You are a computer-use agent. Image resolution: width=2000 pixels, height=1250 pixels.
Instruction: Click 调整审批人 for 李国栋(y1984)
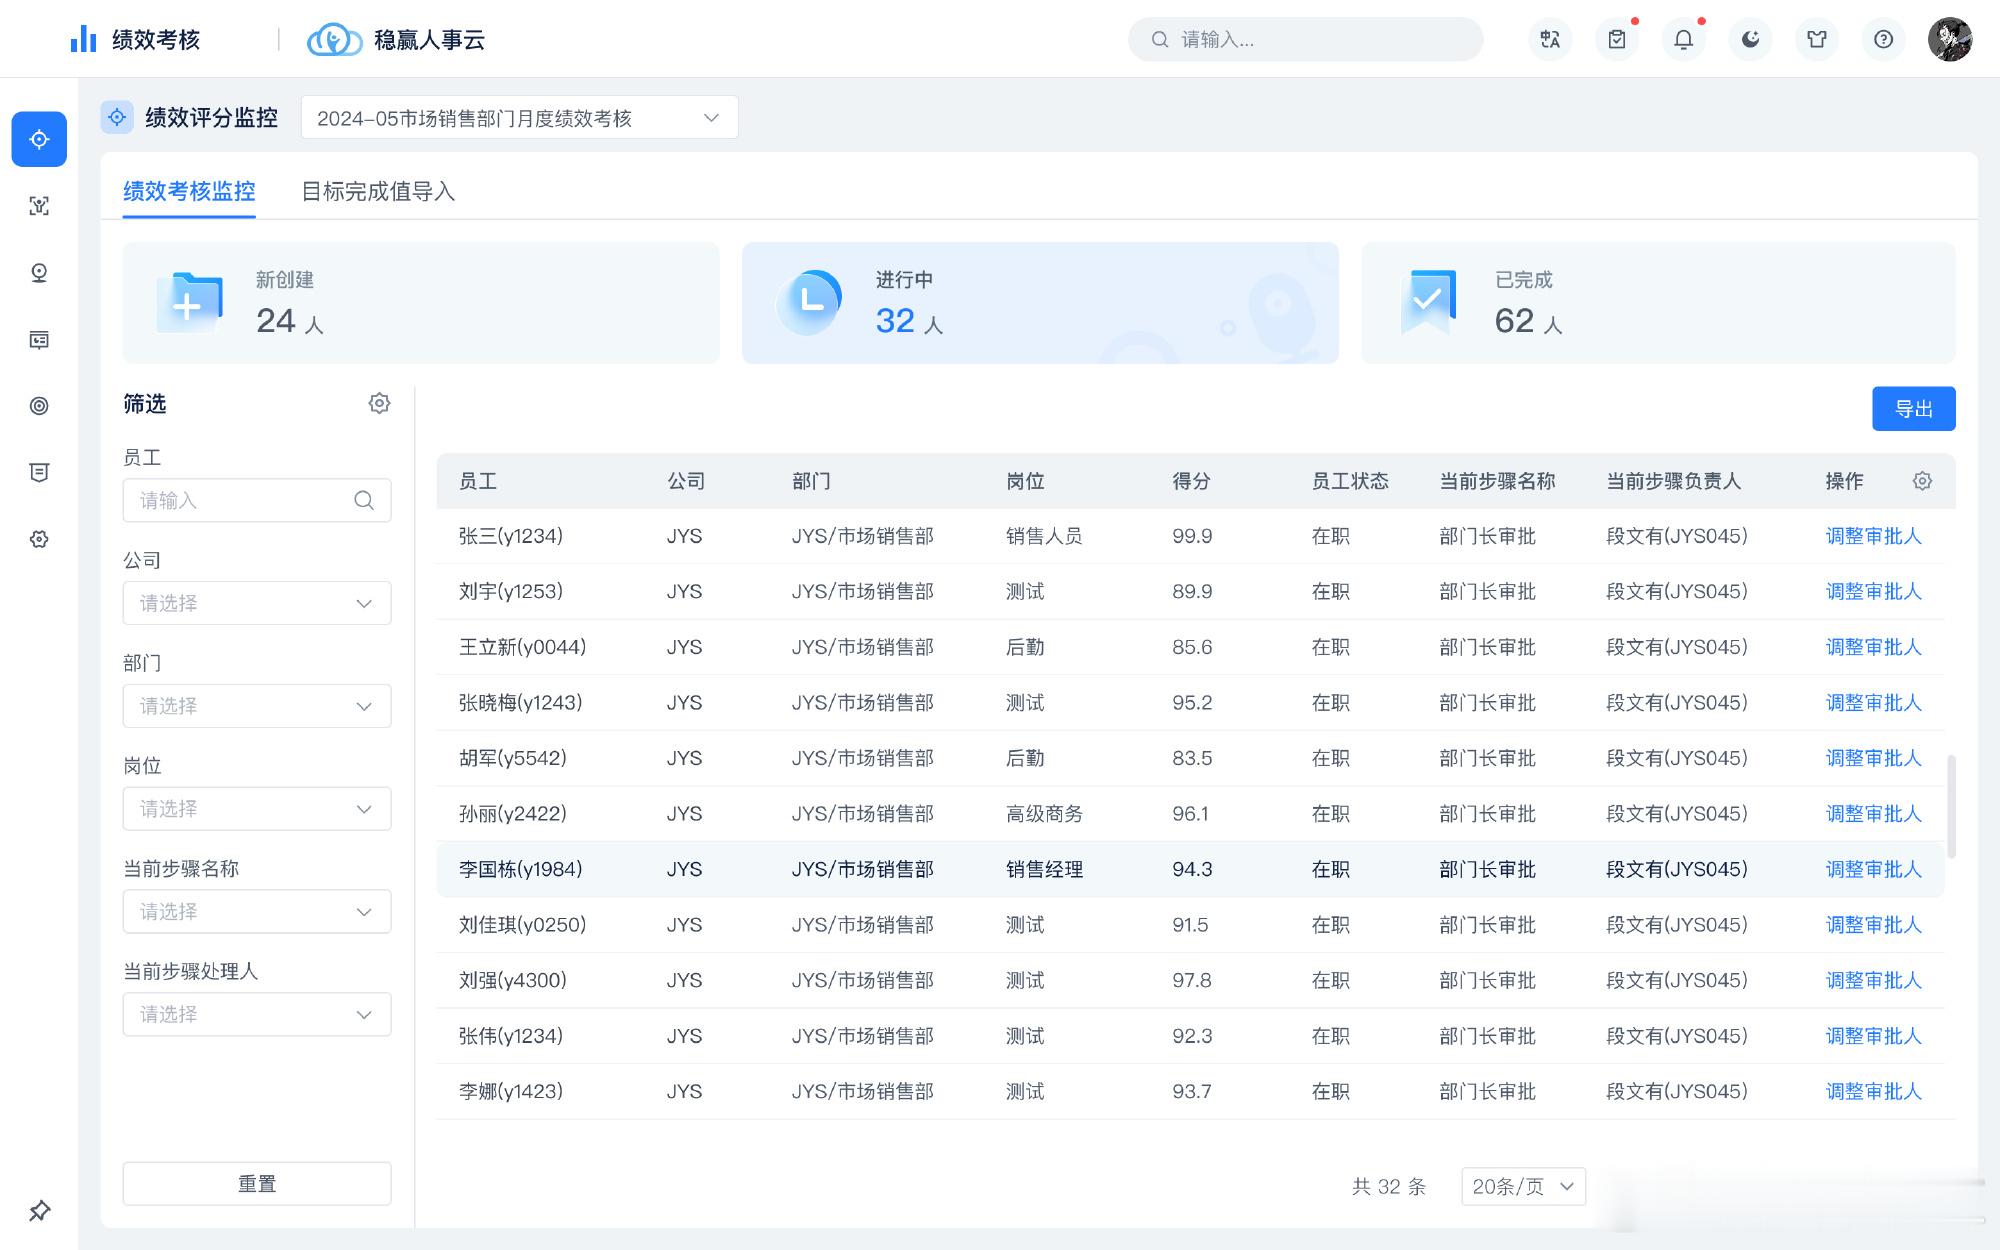1874,869
